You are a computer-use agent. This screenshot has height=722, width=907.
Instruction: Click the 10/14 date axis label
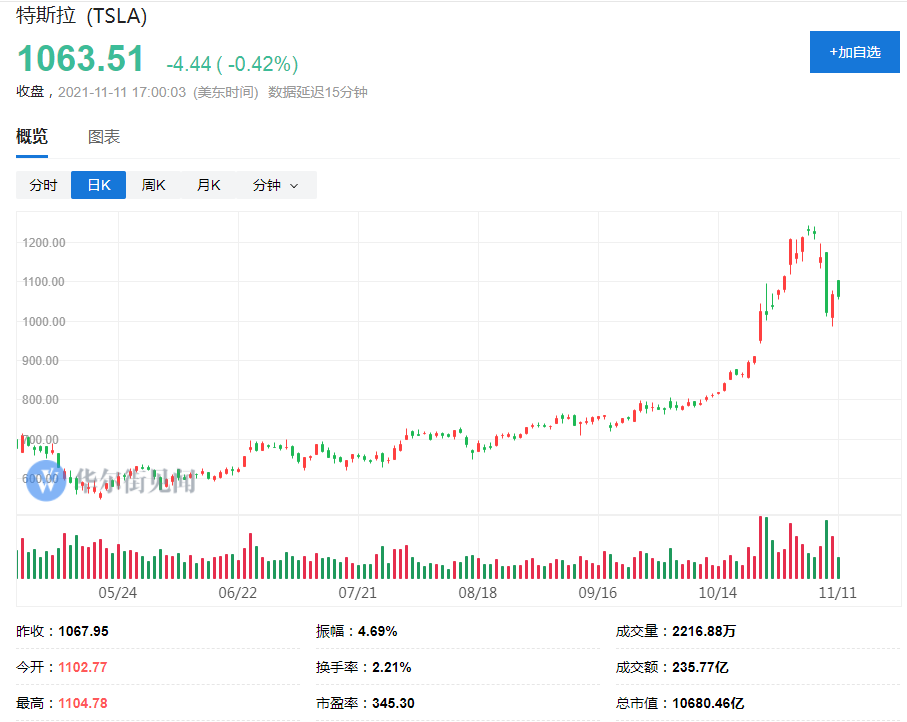(718, 593)
